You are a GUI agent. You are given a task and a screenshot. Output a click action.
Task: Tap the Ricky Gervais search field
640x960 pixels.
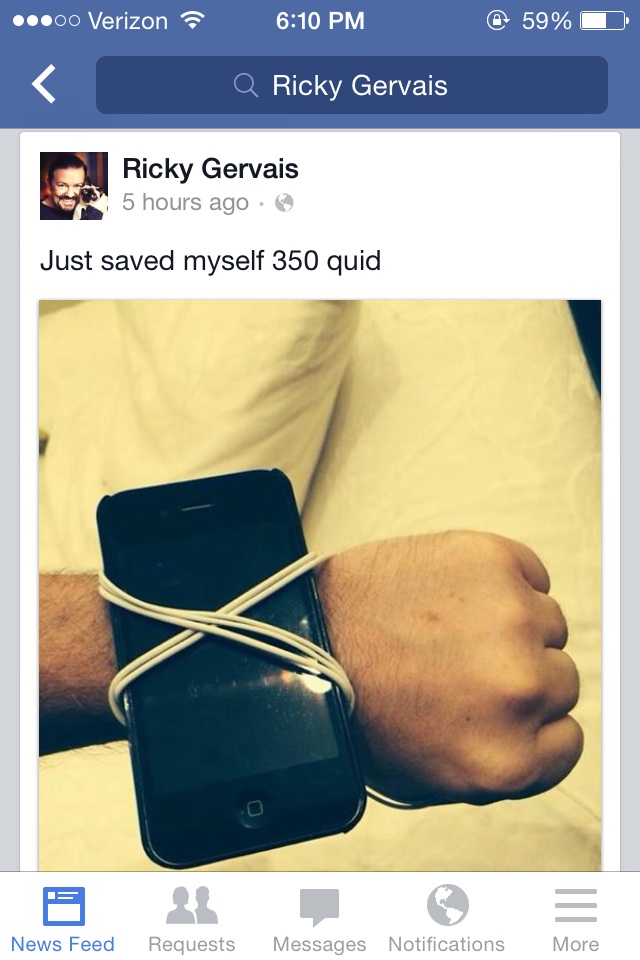(x=352, y=85)
